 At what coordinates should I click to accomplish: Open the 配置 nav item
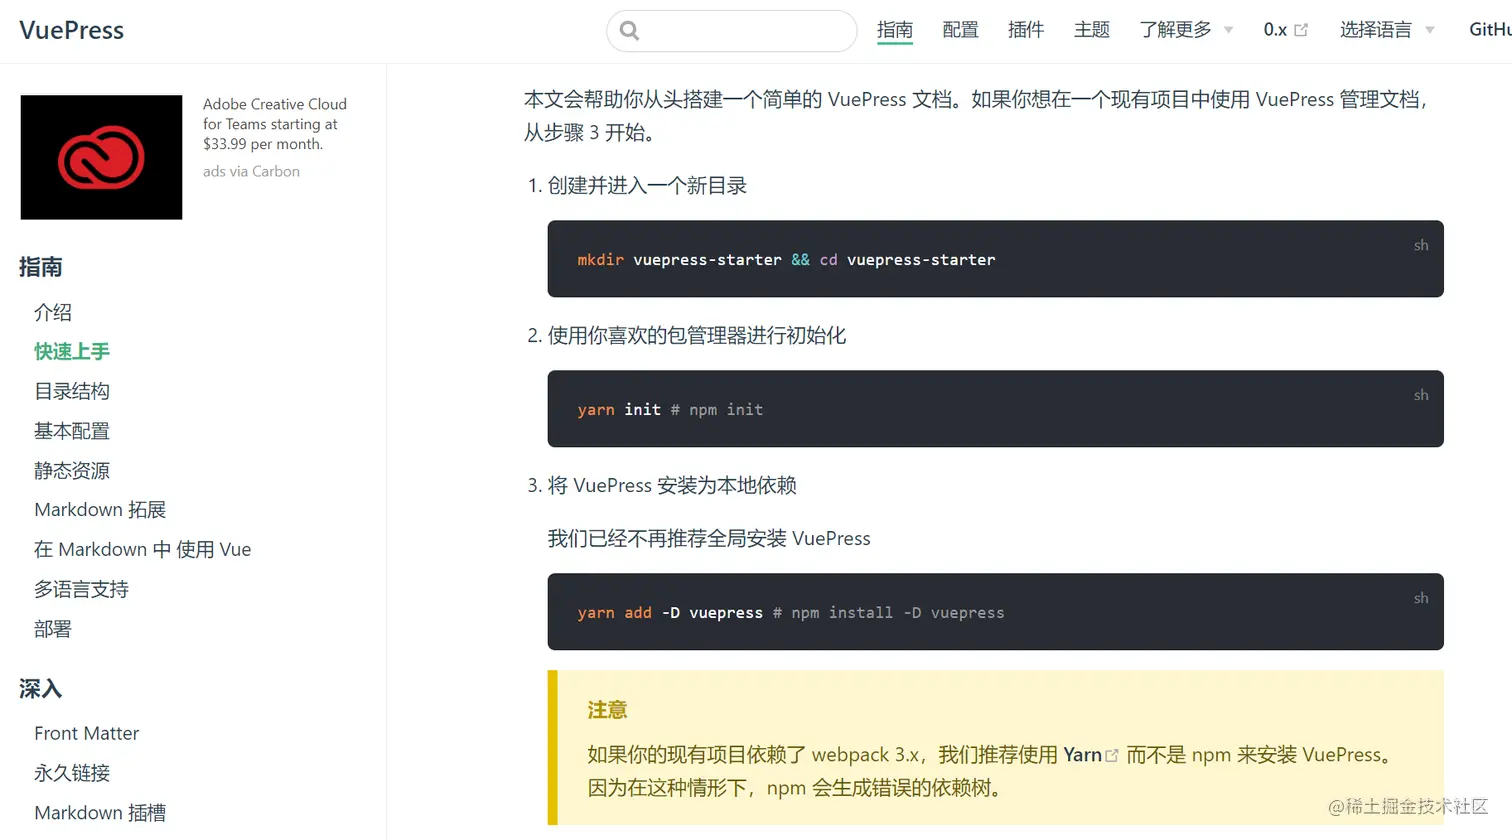tap(960, 30)
